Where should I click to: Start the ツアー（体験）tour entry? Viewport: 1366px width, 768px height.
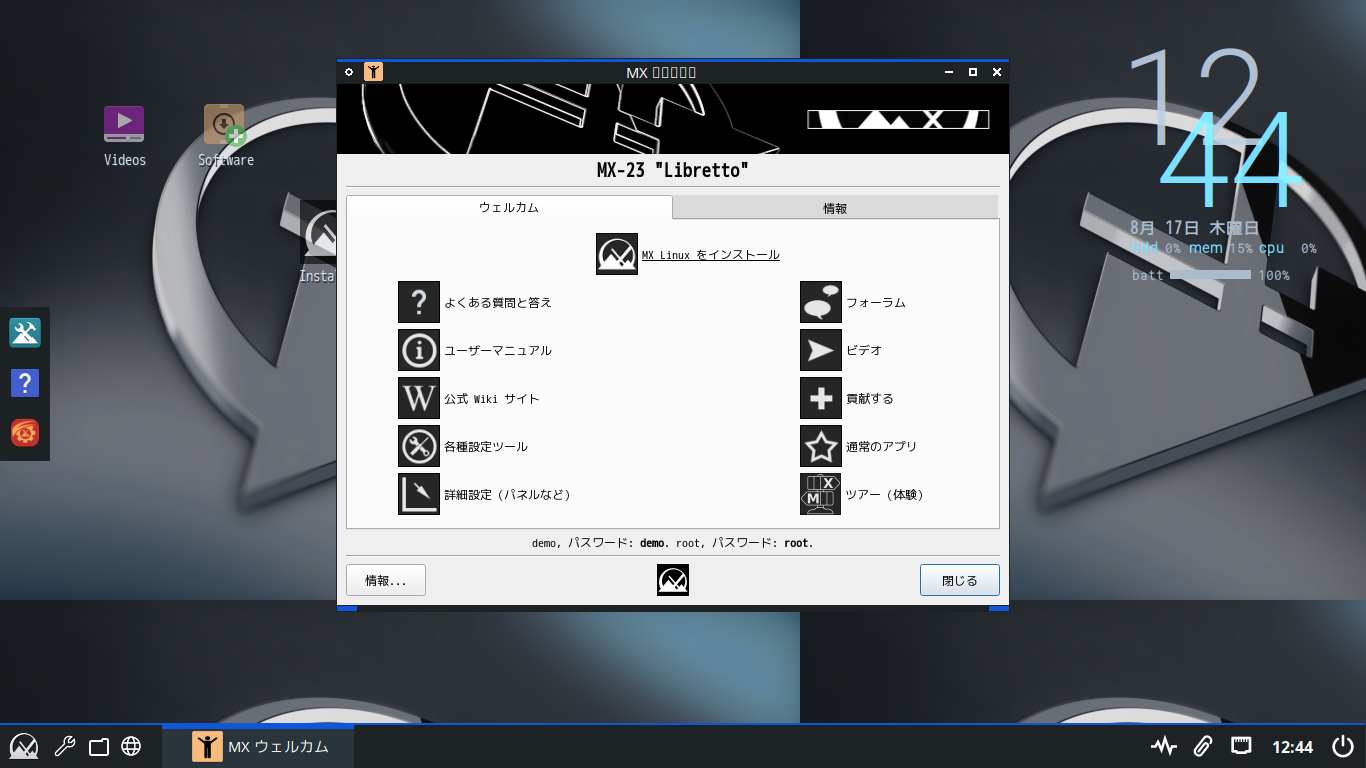(x=862, y=494)
